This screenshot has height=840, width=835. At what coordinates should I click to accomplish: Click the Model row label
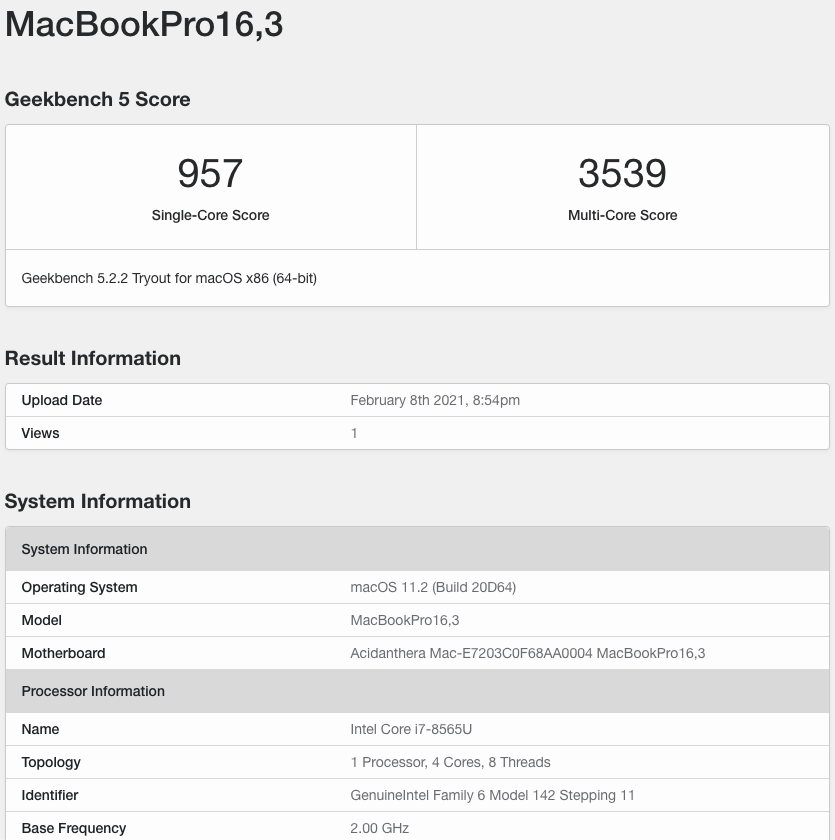pyautogui.click(x=41, y=620)
